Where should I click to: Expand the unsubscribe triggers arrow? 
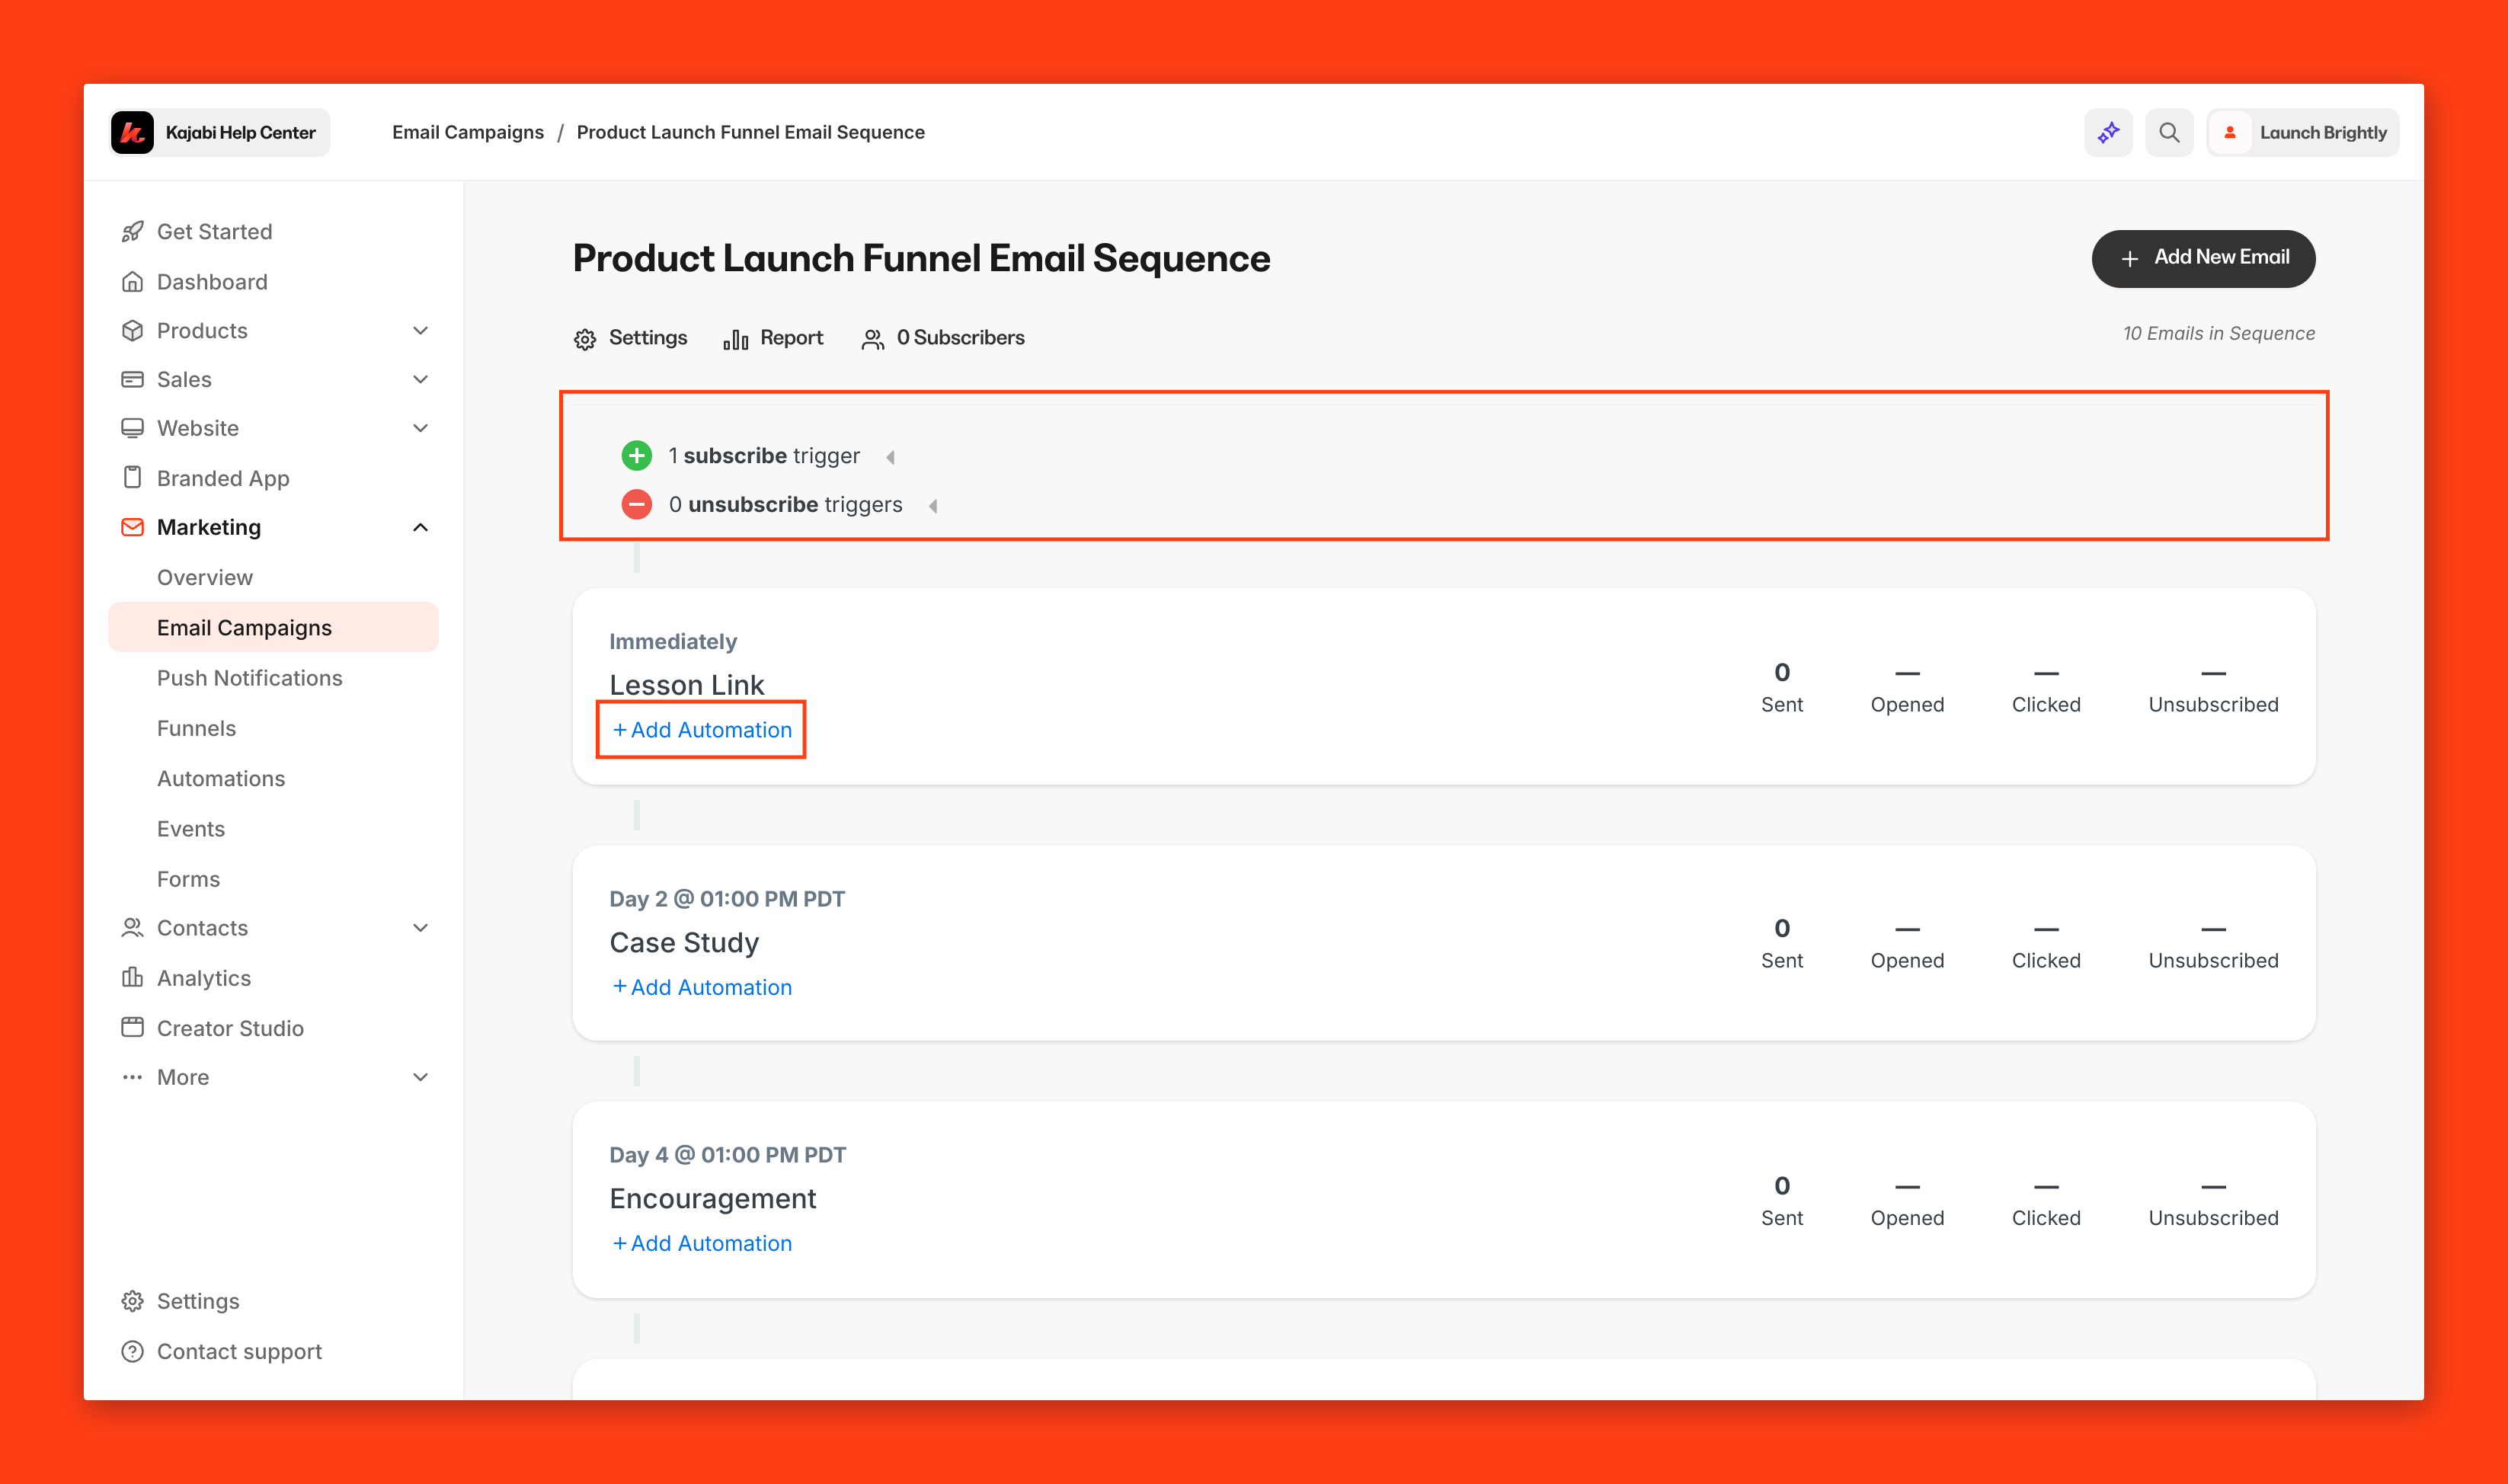[x=933, y=506]
